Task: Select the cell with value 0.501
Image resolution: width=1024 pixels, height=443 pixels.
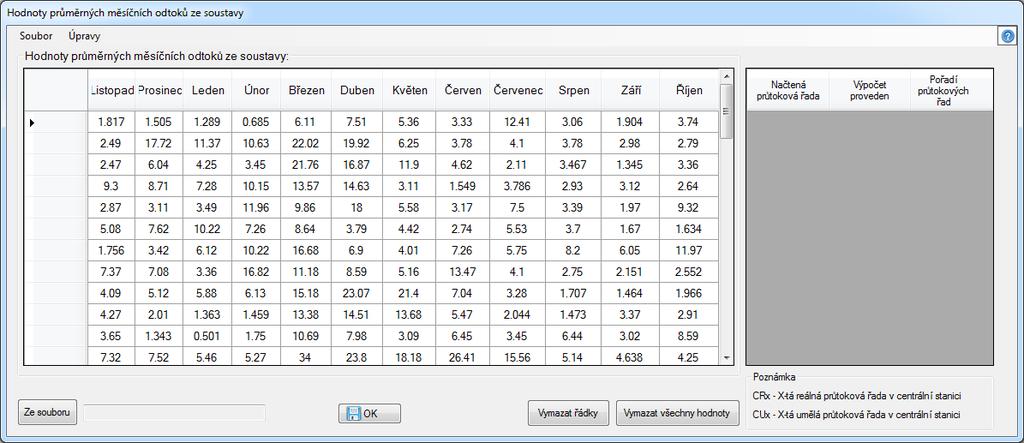Action: pos(208,336)
